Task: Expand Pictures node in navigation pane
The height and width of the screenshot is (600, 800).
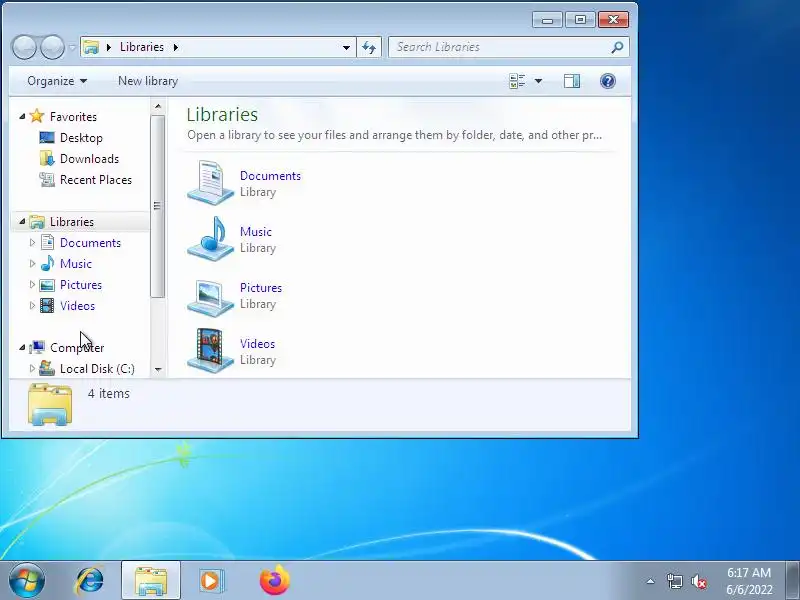Action: pos(32,284)
